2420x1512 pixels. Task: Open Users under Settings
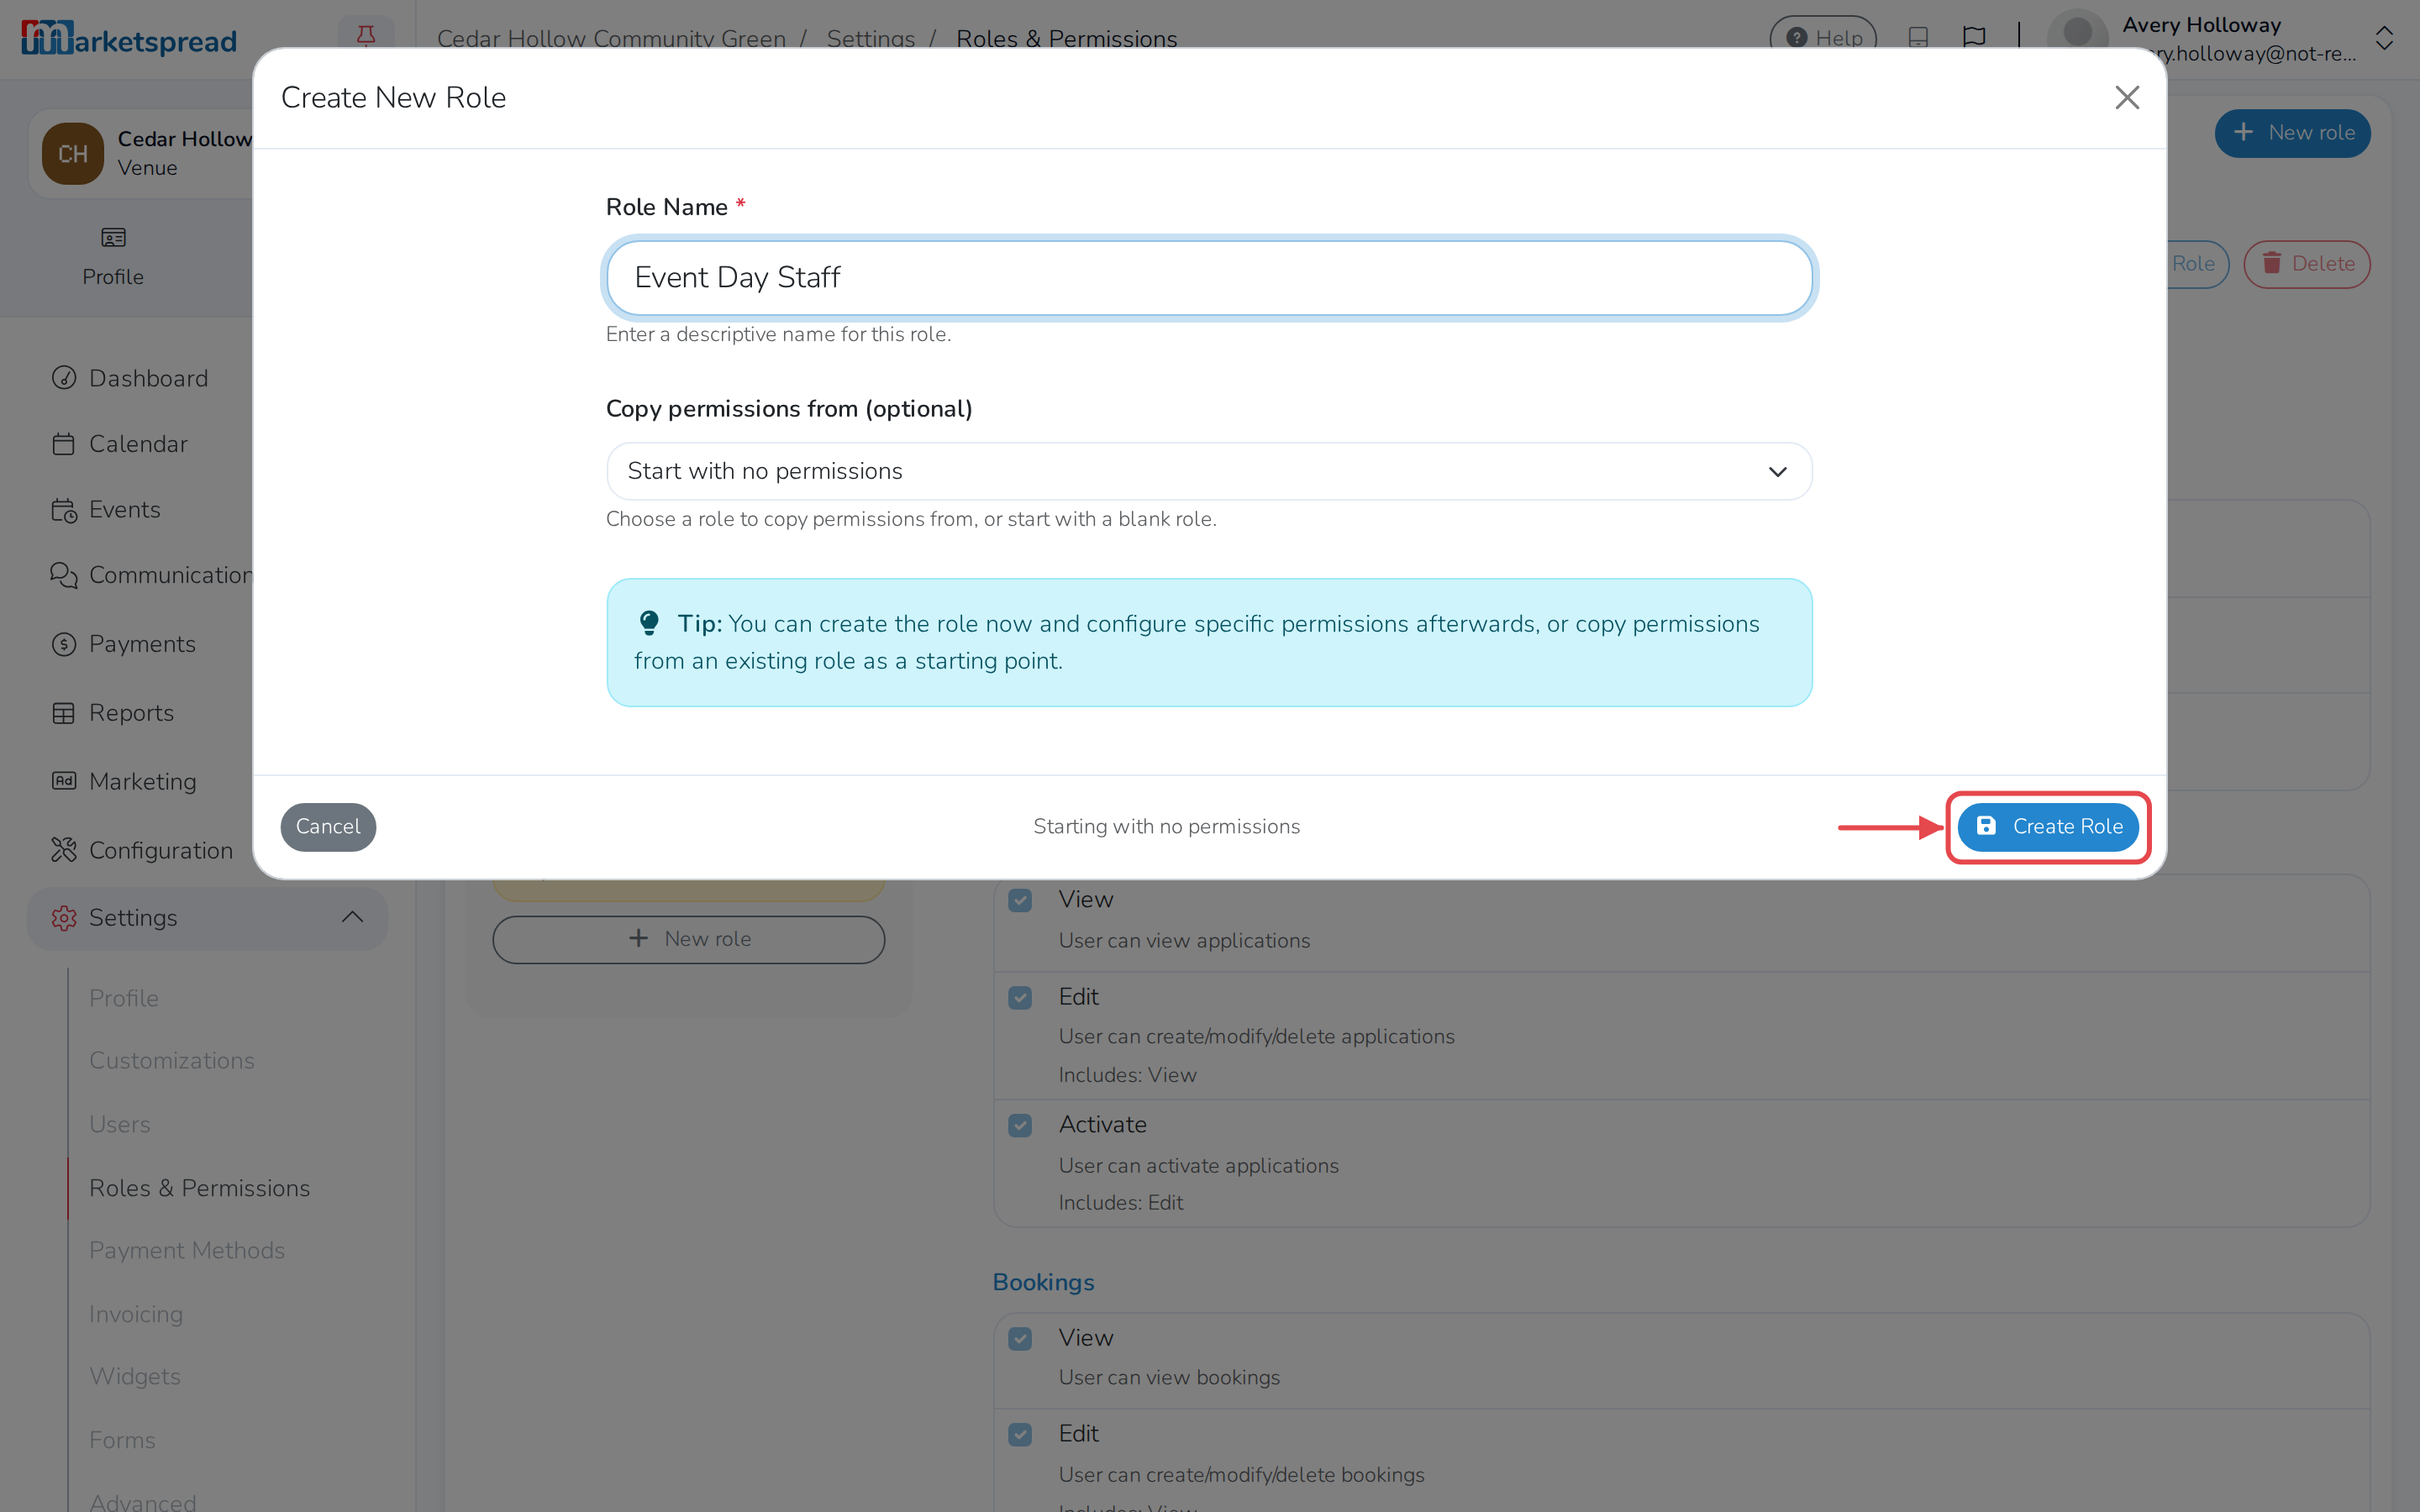pyautogui.click(x=120, y=1124)
